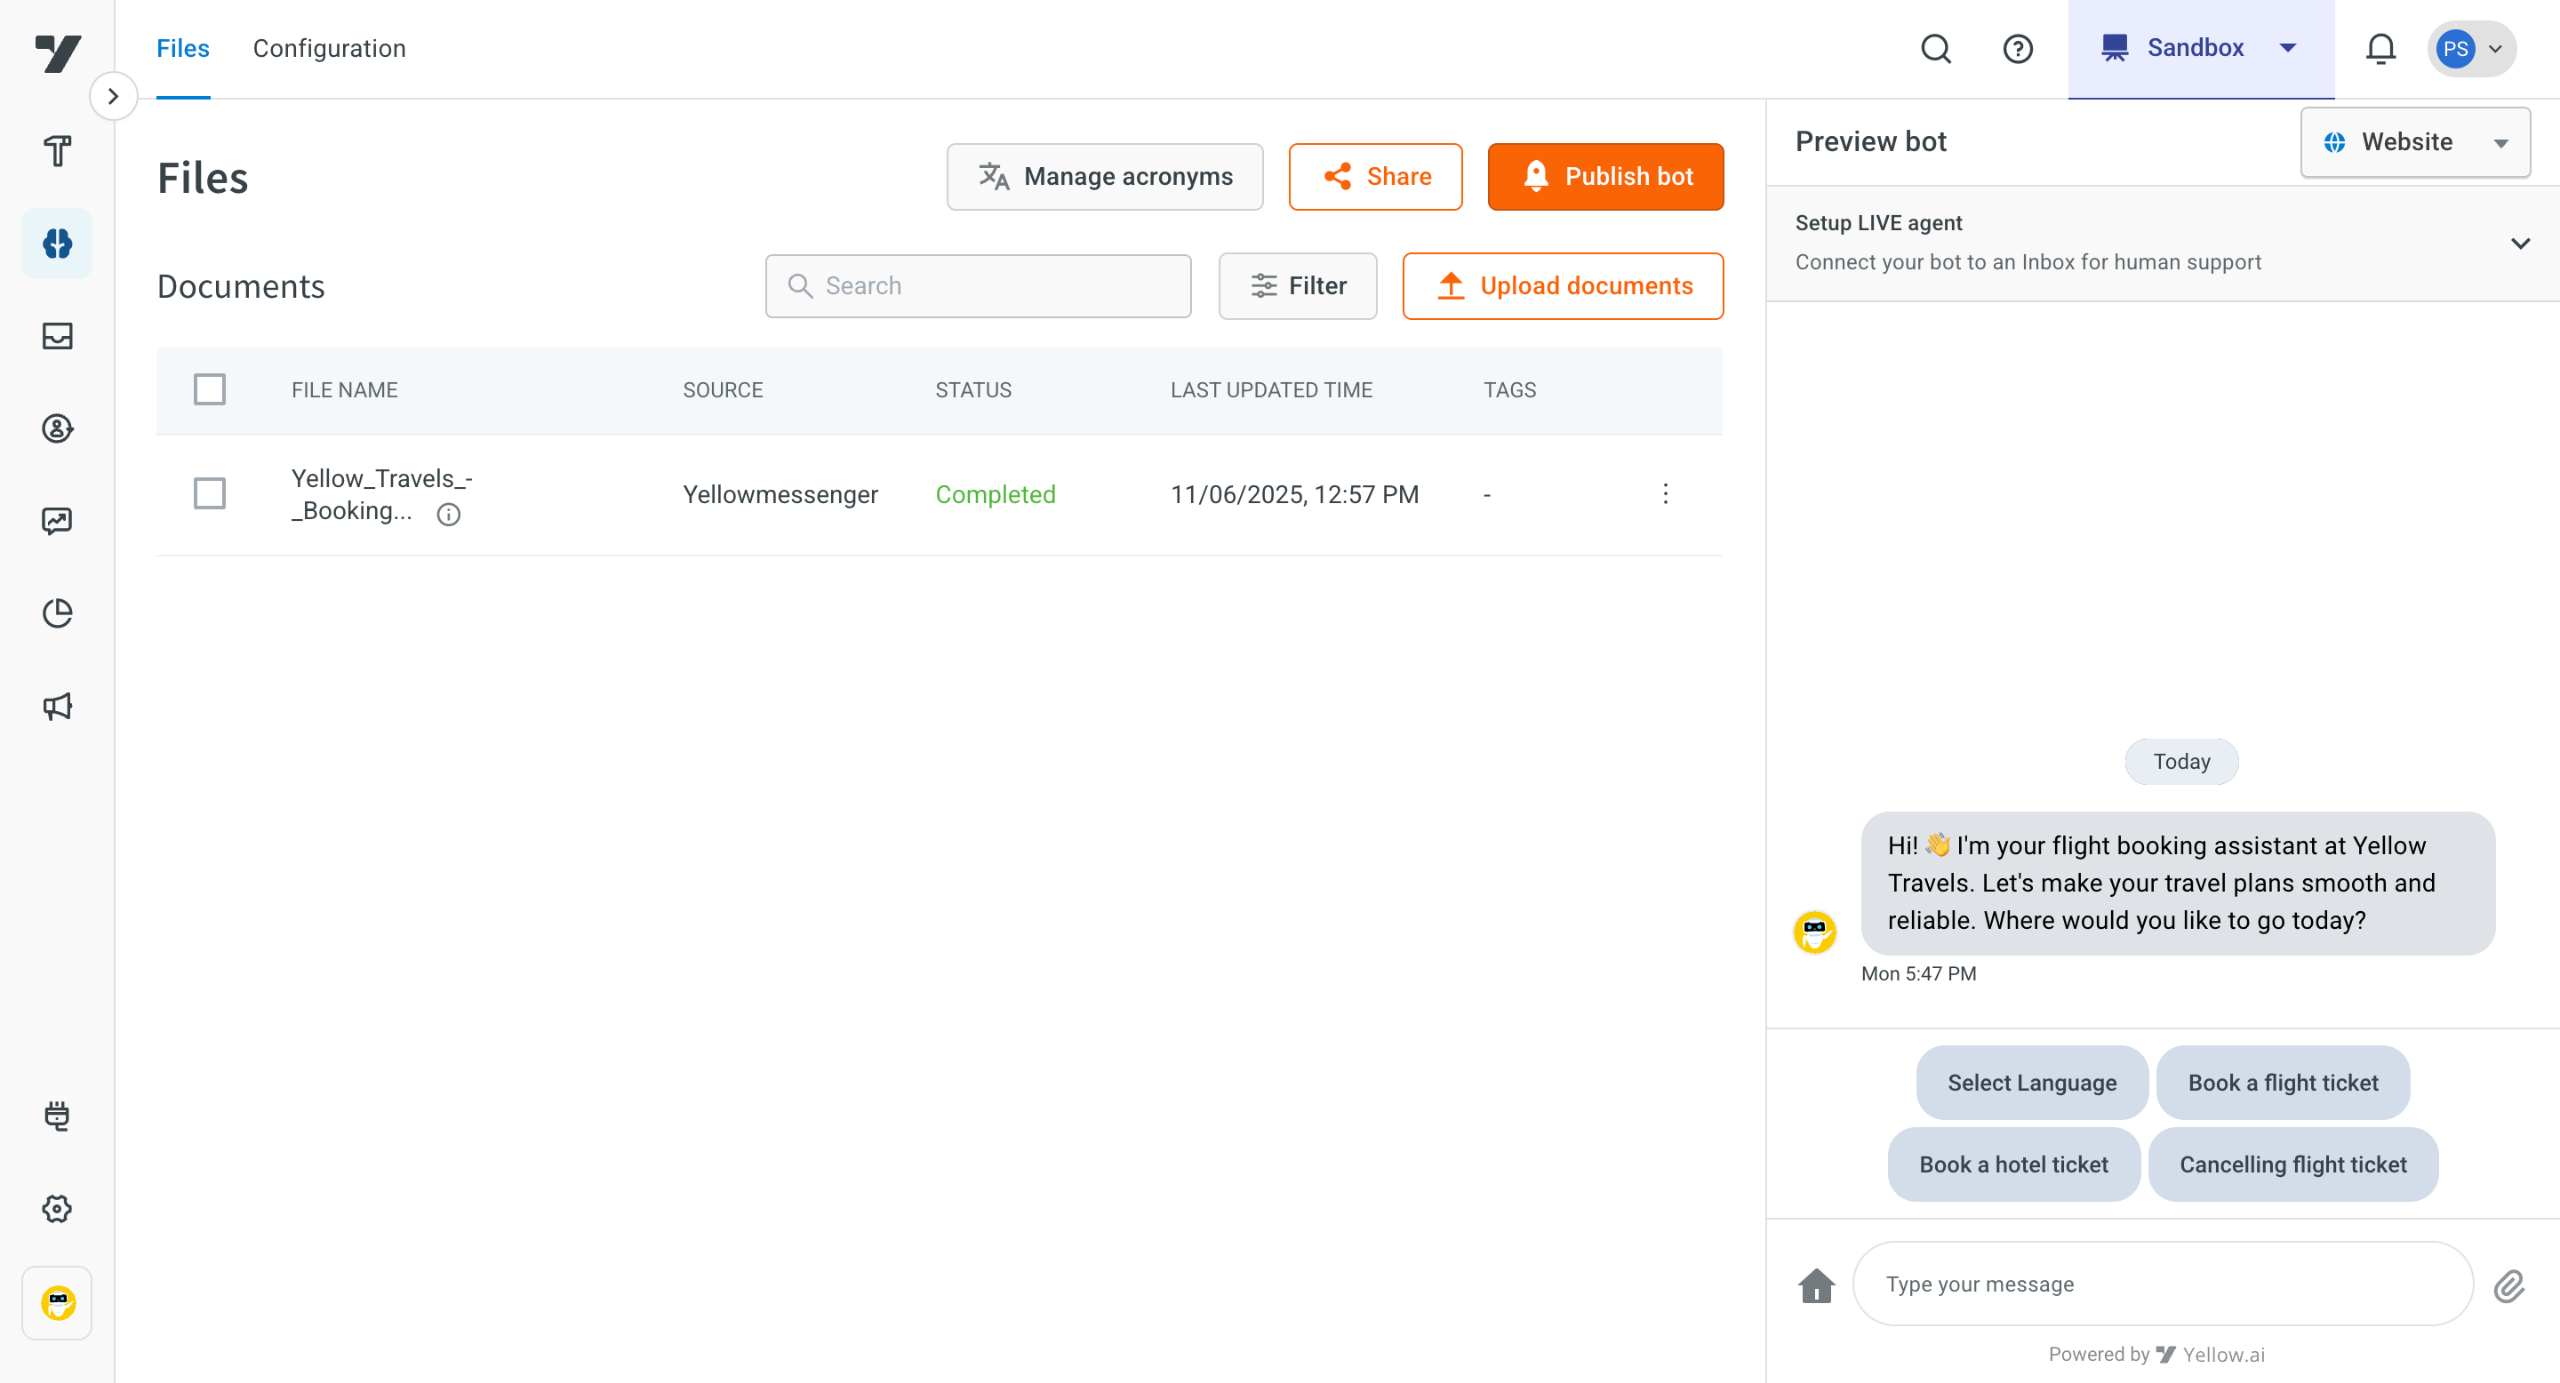Open the Sandbox environment dropdown
2560x1383 pixels.
(x=2200, y=48)
